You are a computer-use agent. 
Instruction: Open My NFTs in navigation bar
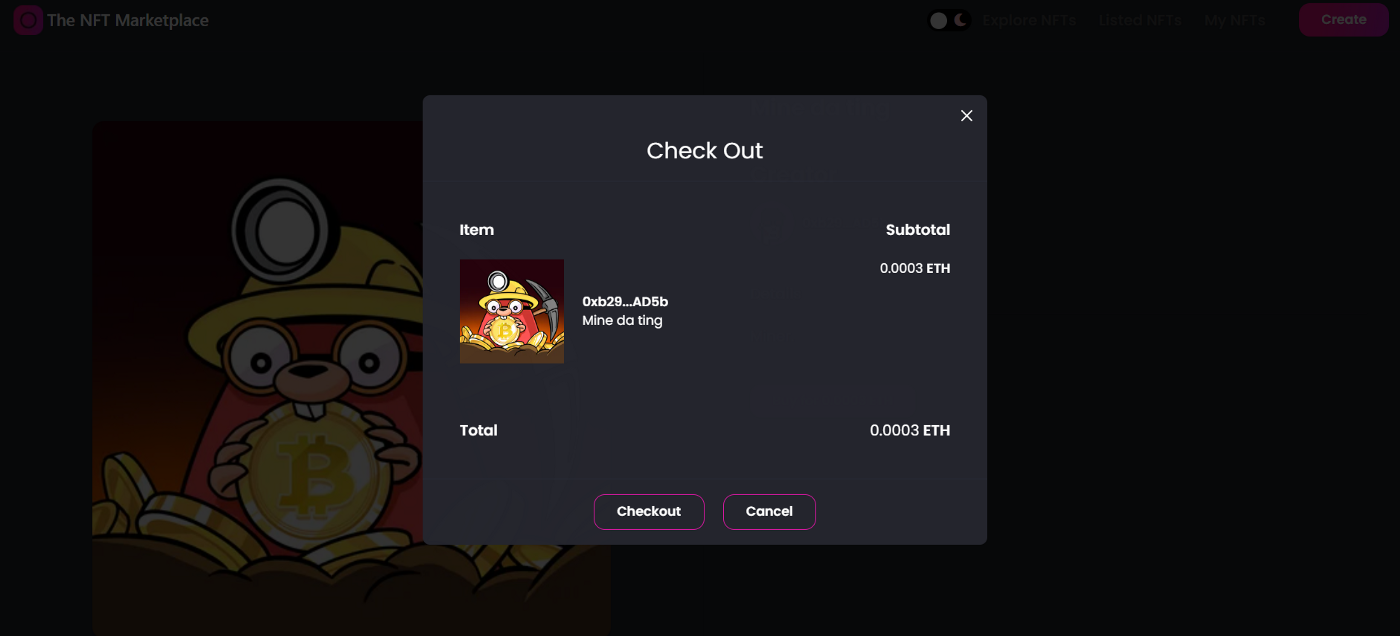(x=1235, y=20)
